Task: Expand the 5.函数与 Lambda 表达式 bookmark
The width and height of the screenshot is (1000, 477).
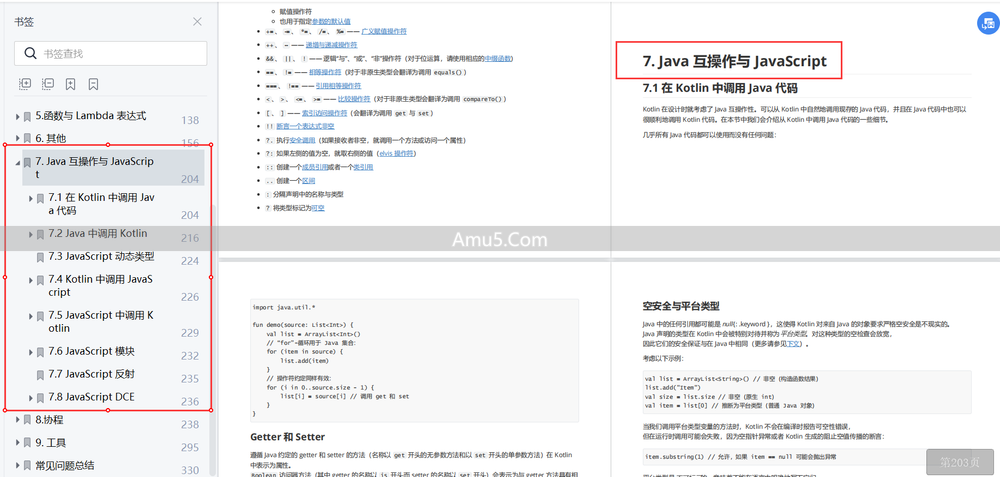Action: (x=18, y=117)
